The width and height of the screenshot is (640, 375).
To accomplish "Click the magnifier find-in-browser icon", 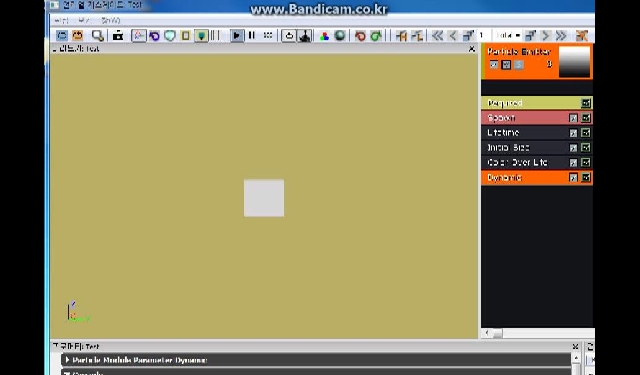I will [x=97, y=36].
